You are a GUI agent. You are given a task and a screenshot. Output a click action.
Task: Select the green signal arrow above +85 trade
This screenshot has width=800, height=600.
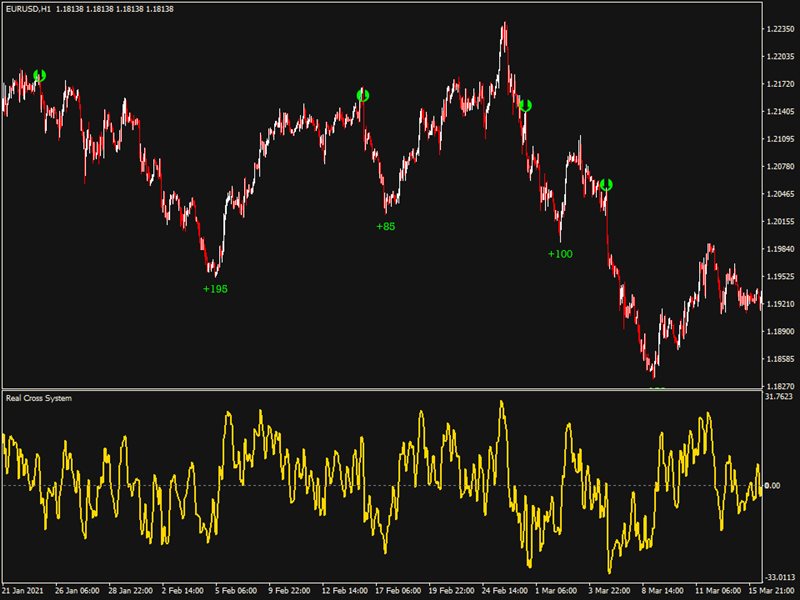click(x=363, y=95)
